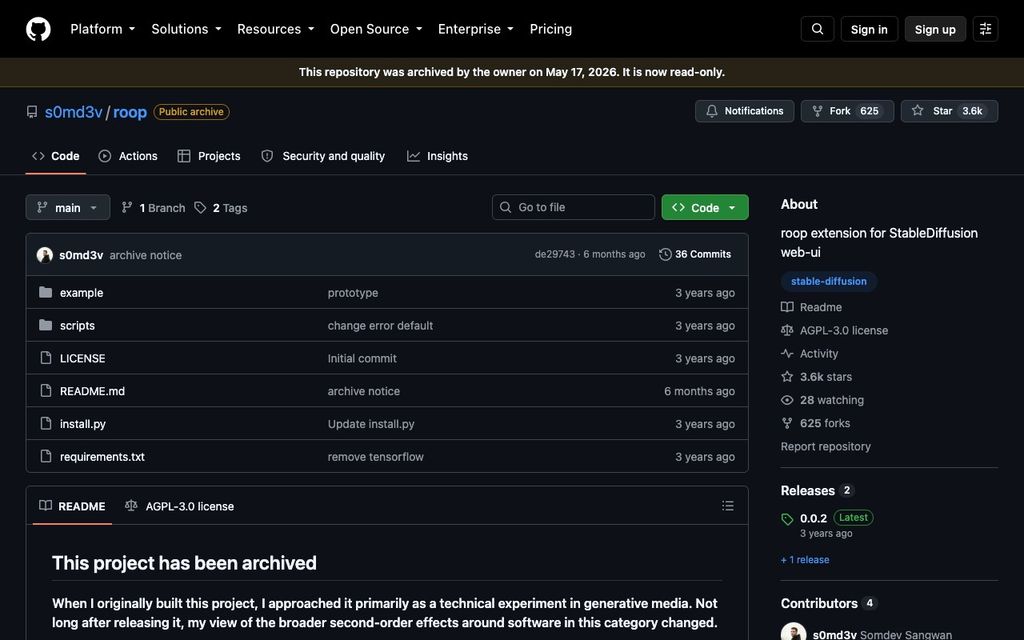Click the Report repository link
This screenshot has width=1024, height=640.
pos(825,447)
